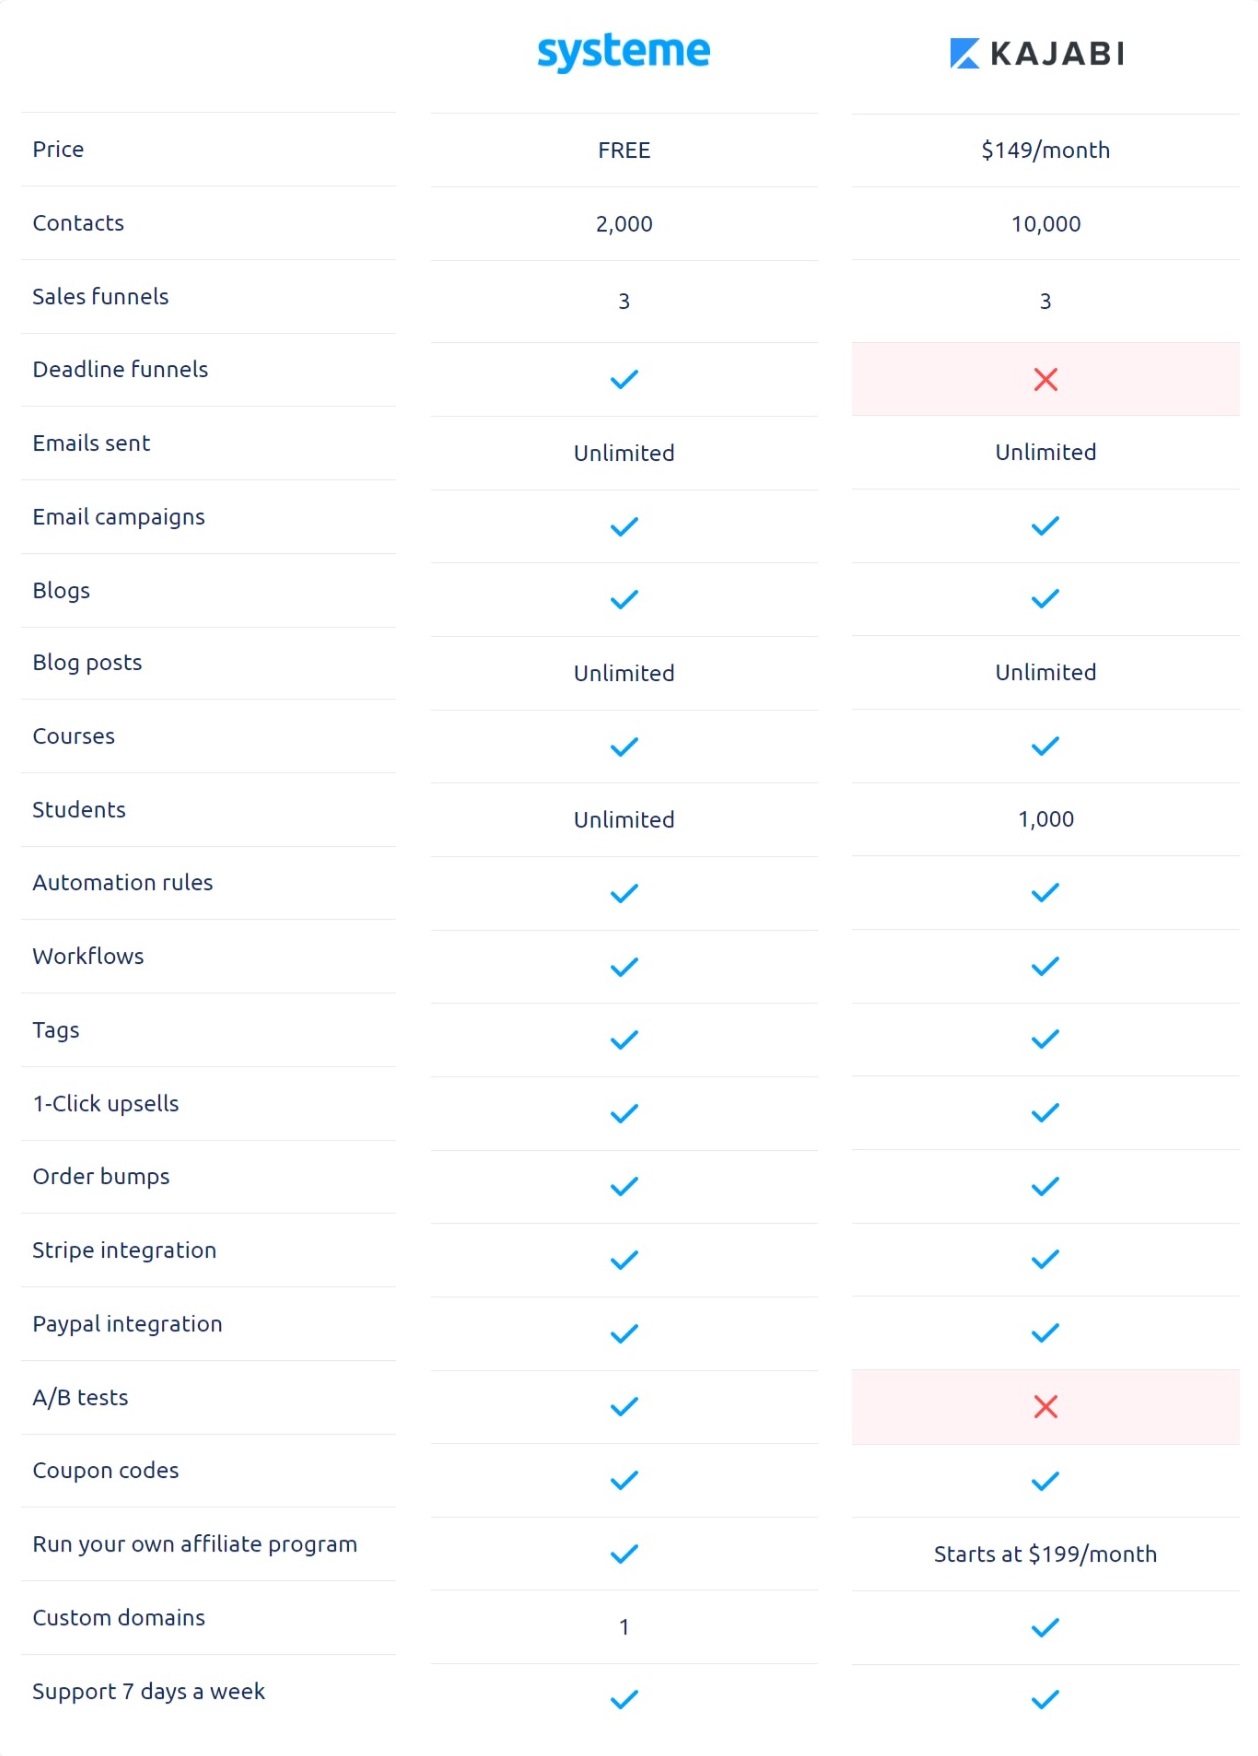
Task: Click the FREE price under systeme
Action: point(624,150)
